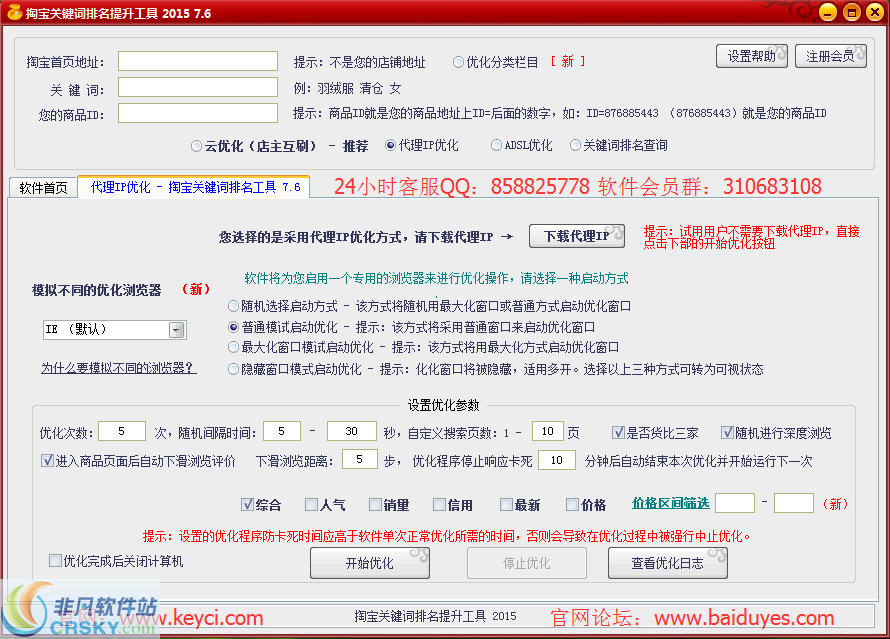Minimize the window with yellow button
The image size is (890, 639).
click(828, 12)
